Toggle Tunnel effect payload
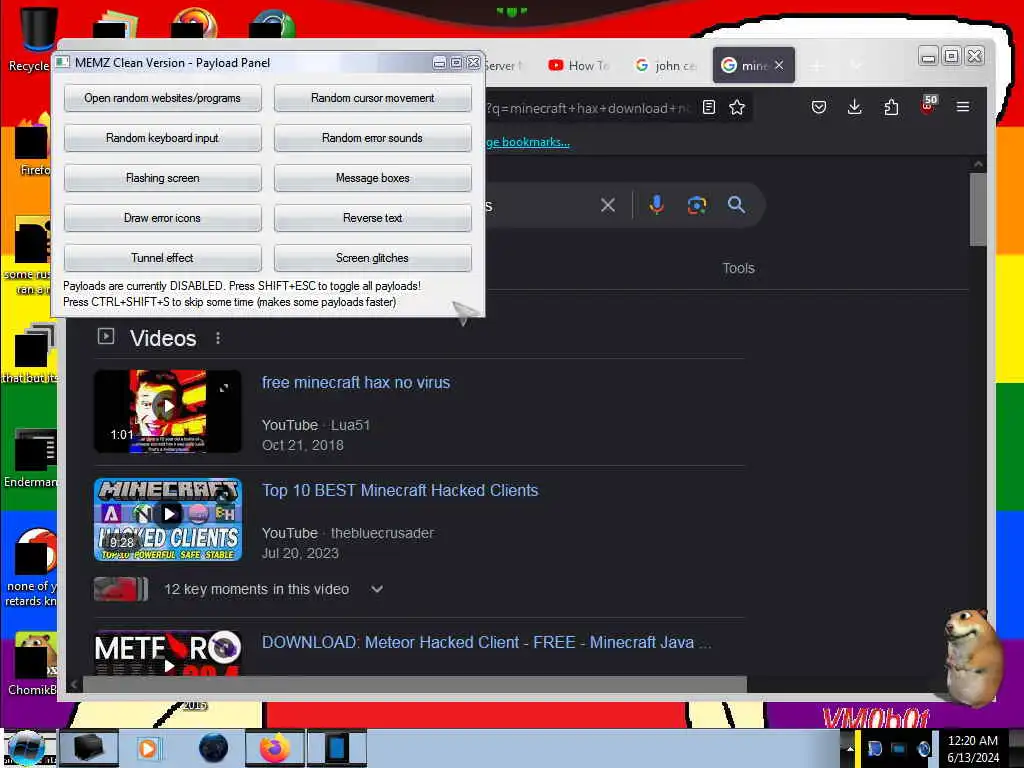Screen dimensions: 1024x768 (163, 257)
